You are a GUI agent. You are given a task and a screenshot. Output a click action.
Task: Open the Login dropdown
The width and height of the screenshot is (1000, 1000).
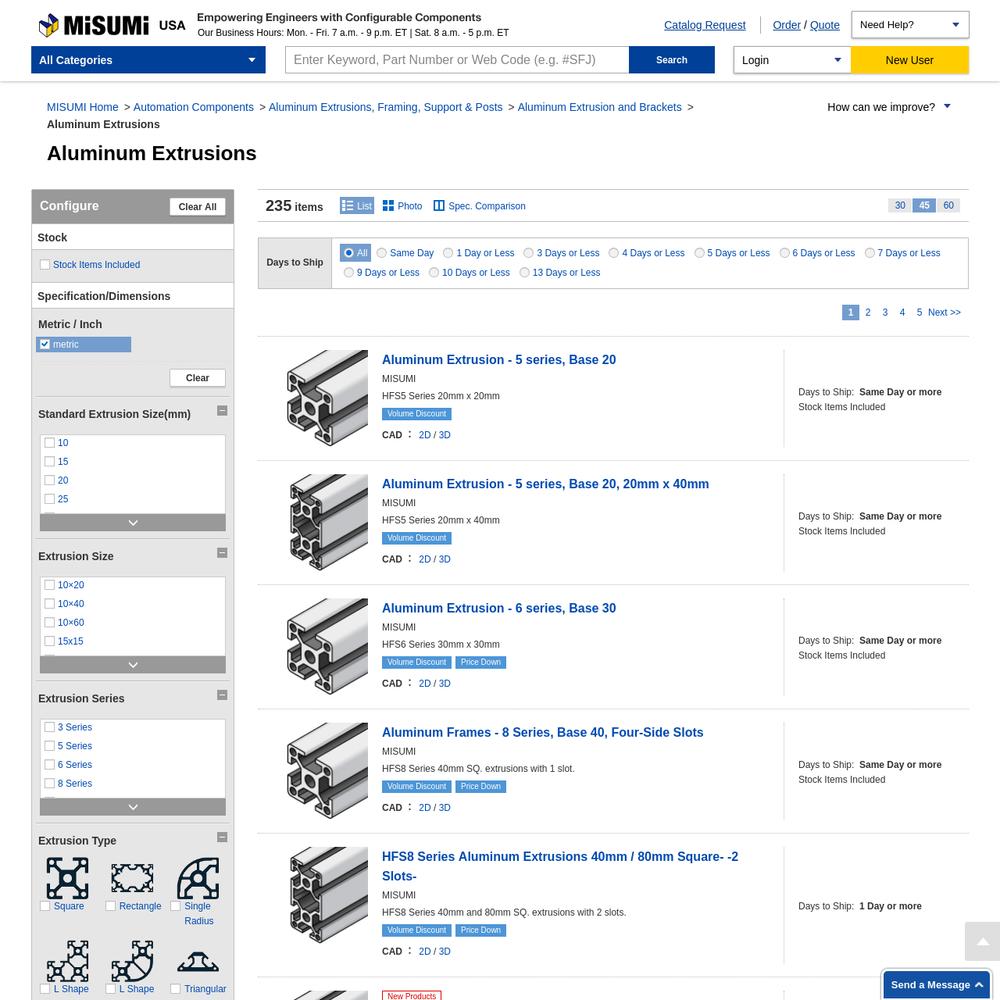click(792, 60)
